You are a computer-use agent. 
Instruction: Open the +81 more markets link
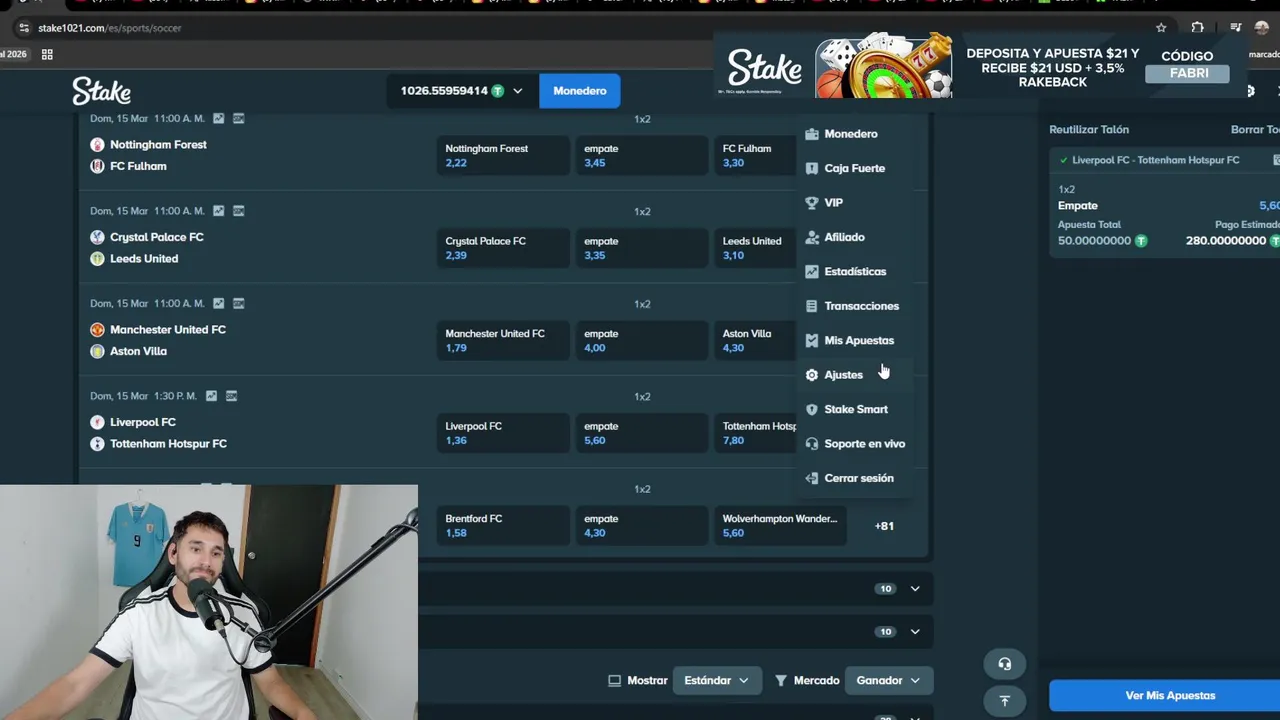point(884,526)
